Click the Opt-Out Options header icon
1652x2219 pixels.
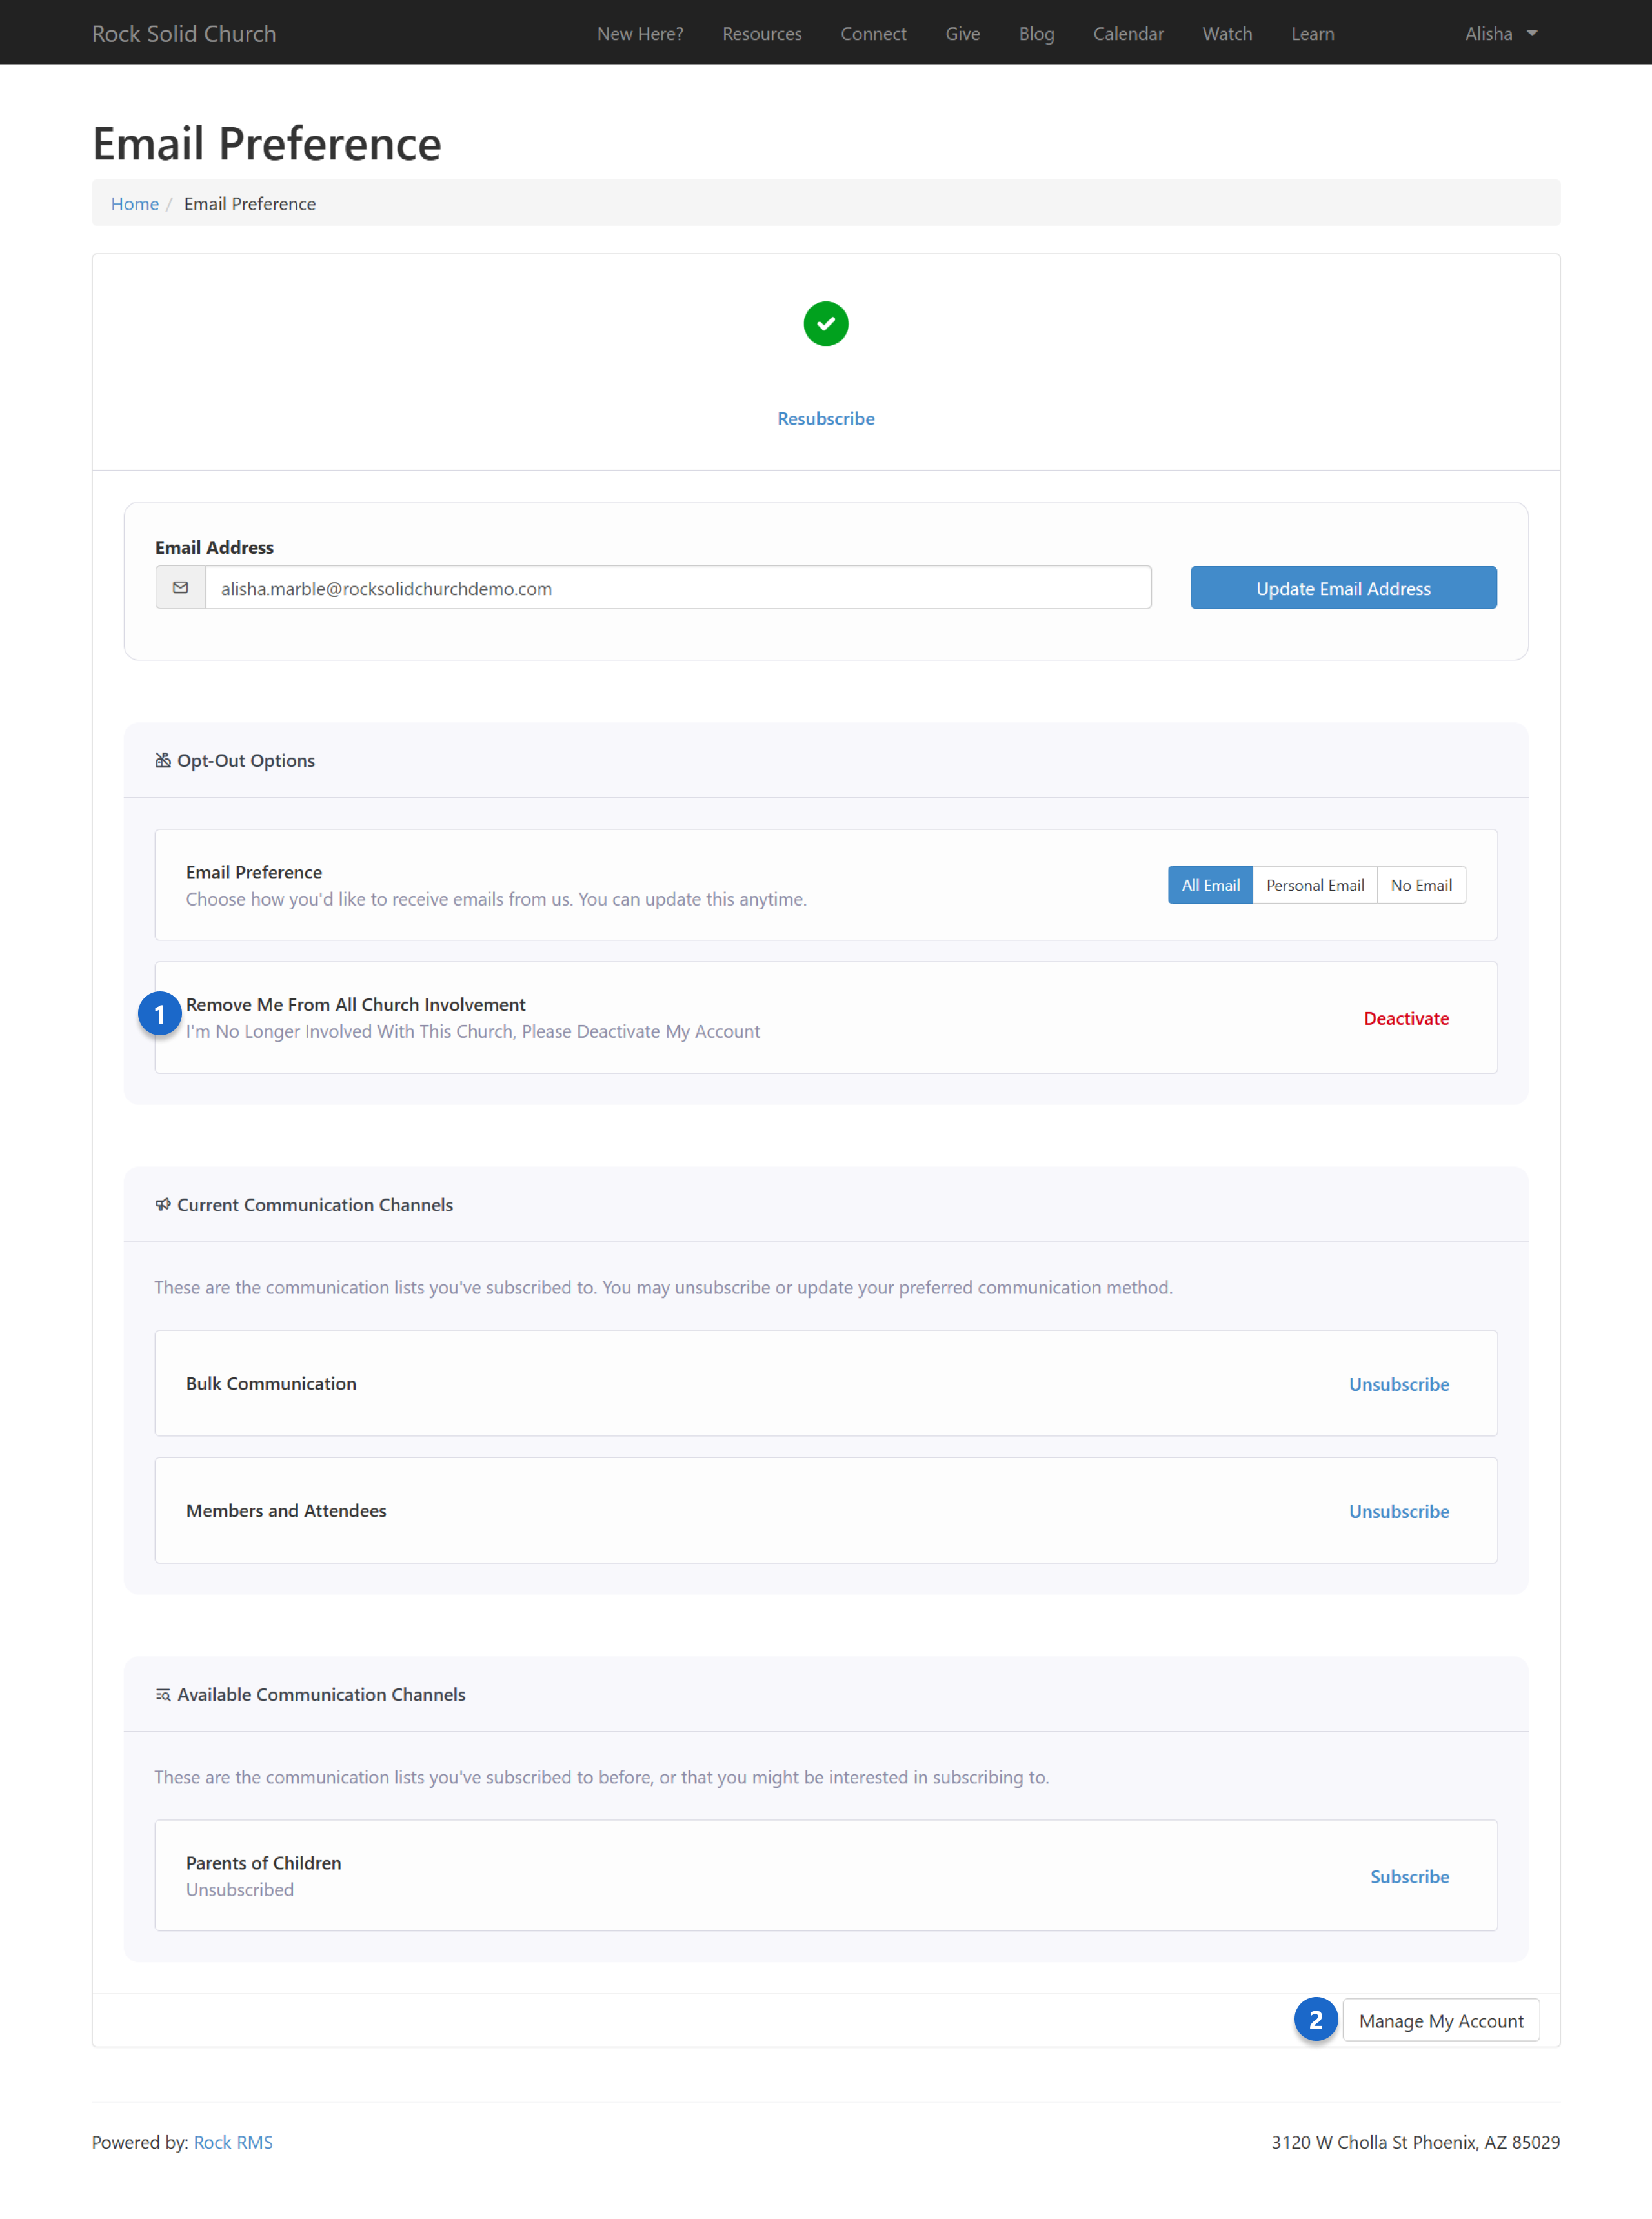pos(163,761)
